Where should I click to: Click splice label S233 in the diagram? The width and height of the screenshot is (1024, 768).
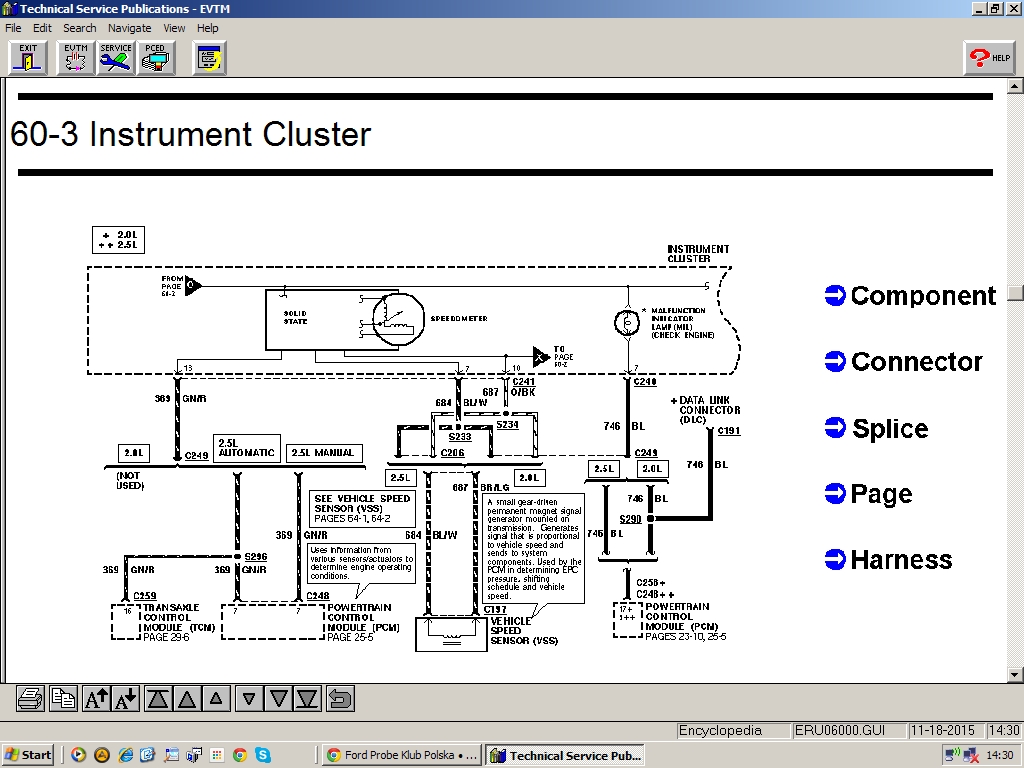[x=460, y=437]
